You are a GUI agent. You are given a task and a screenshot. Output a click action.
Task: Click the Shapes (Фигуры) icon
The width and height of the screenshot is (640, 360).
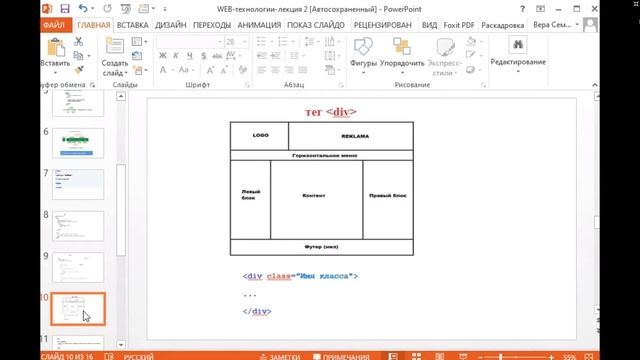363,47
